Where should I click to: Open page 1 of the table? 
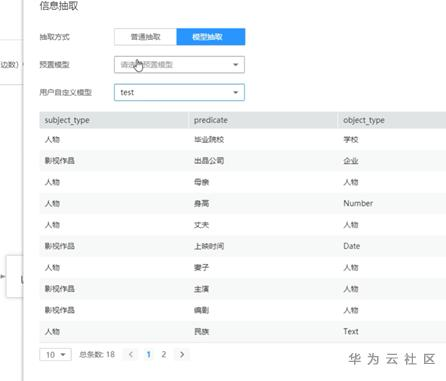pyautogui.click(x=149, y=355)
